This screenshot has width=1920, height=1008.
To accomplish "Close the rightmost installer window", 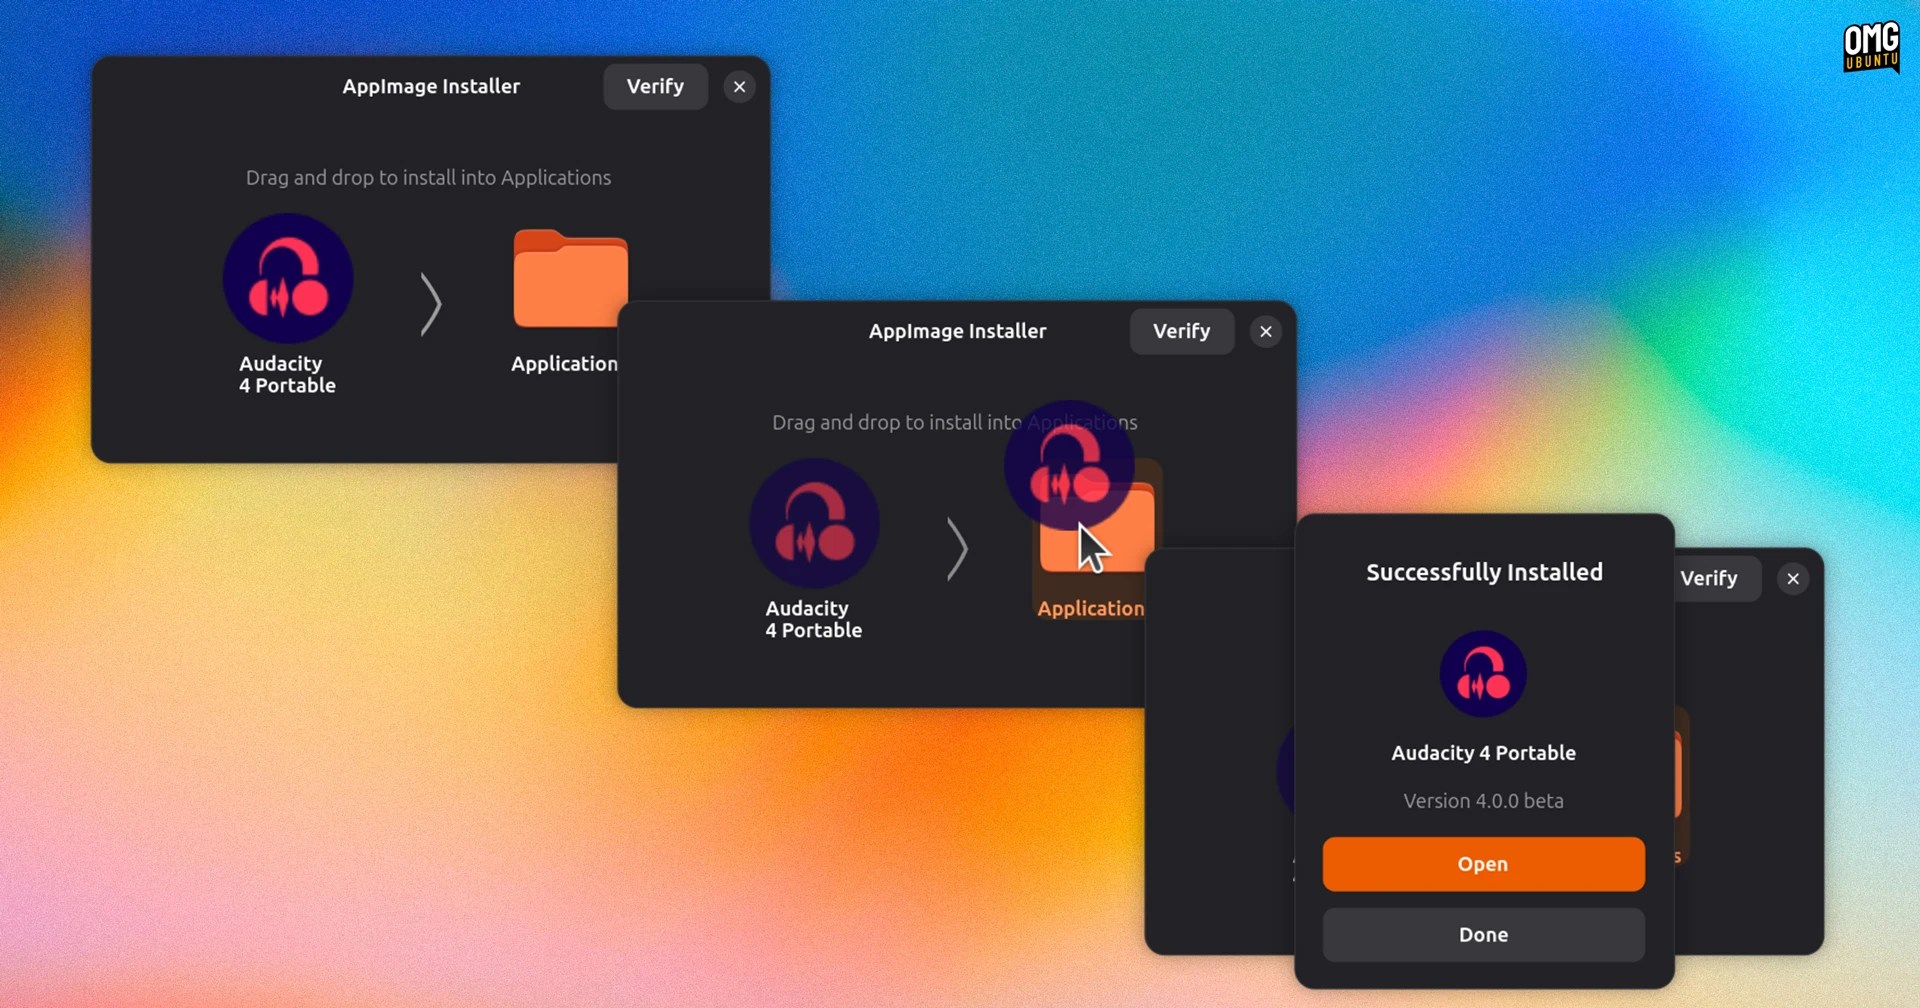I will [x=1793, y=579].
